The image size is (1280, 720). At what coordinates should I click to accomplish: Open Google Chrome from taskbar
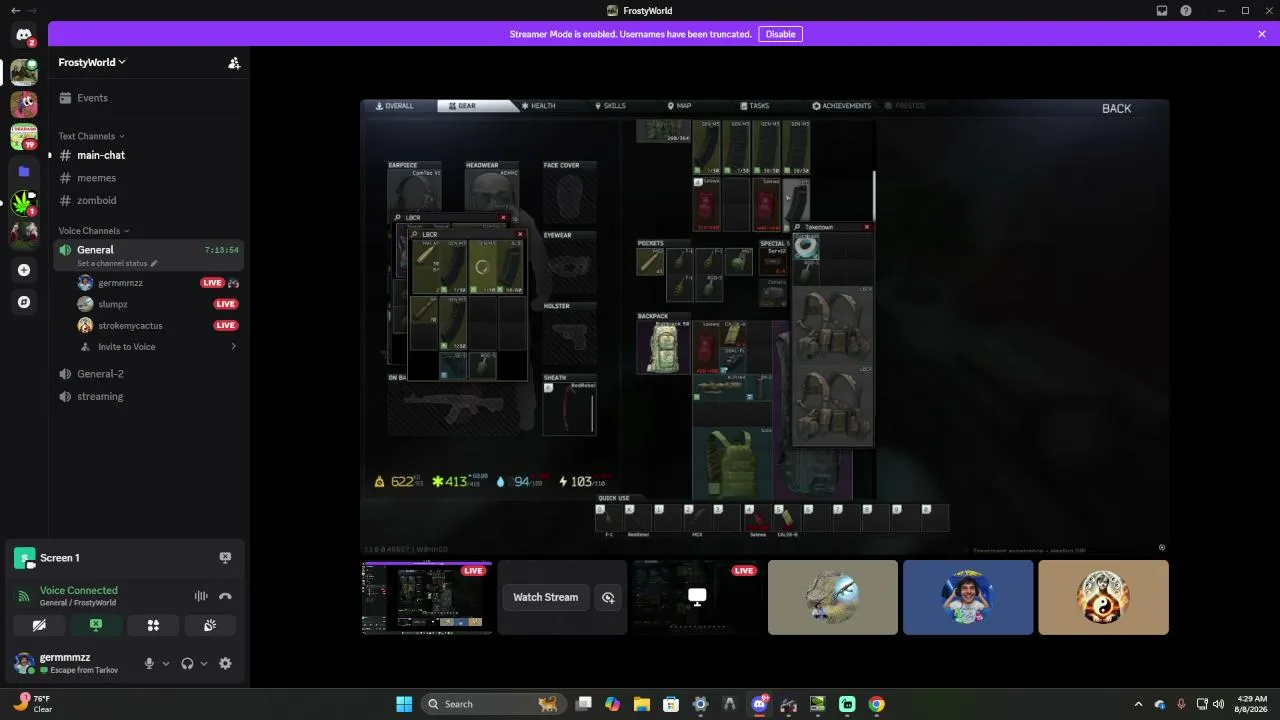(x=876, y=704)
